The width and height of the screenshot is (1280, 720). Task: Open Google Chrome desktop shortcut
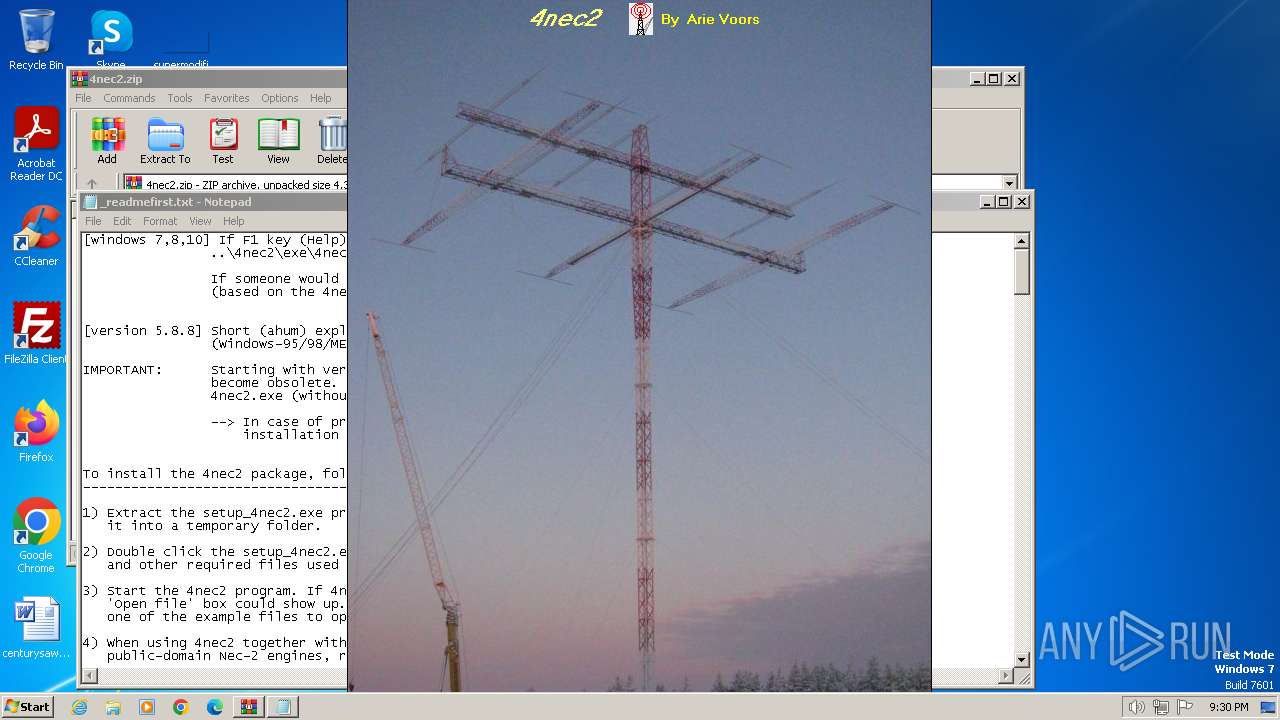pos(36,535)
